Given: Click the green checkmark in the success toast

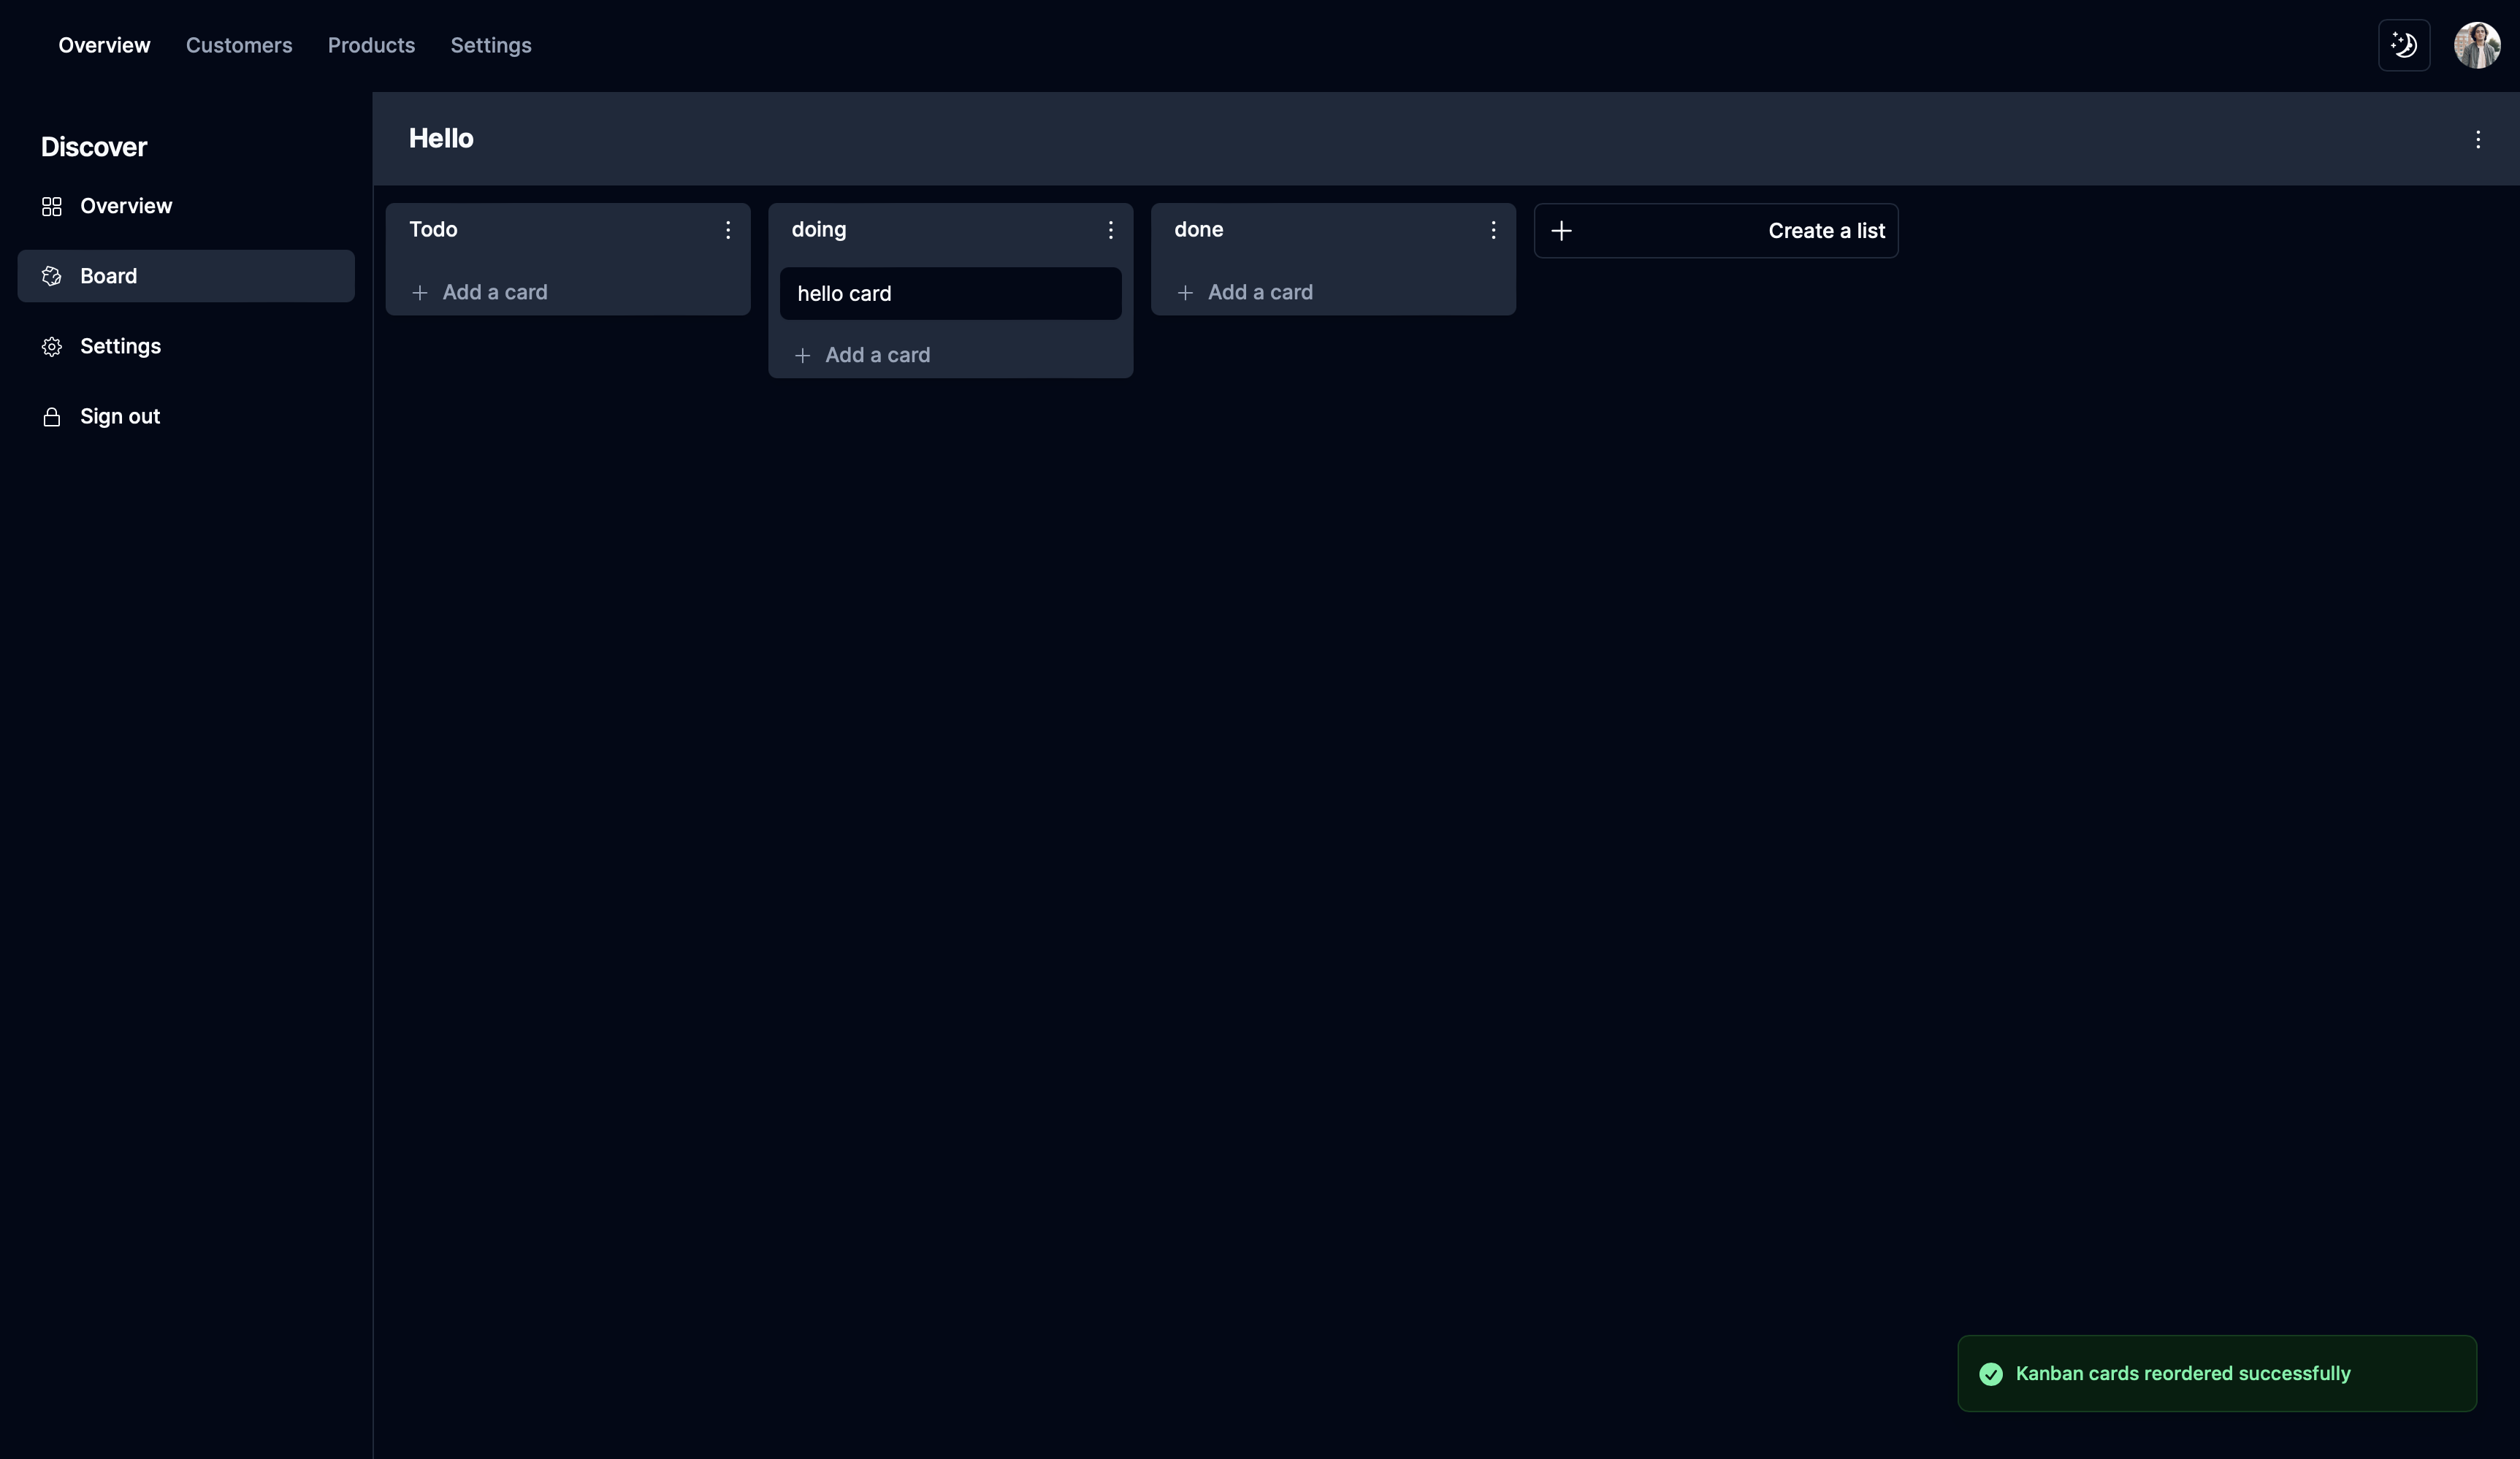Looking at the screenshot, I should click(1990, 1374).
